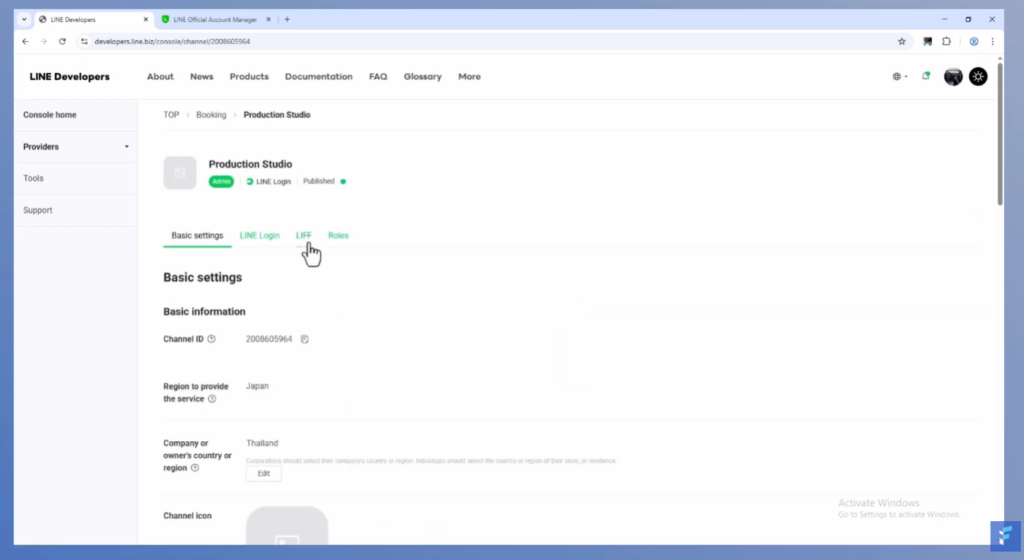The height and width of the screenshot is (560, 1024).
Task: Open the LINE Login tab
Action: (x=259, y=235)
